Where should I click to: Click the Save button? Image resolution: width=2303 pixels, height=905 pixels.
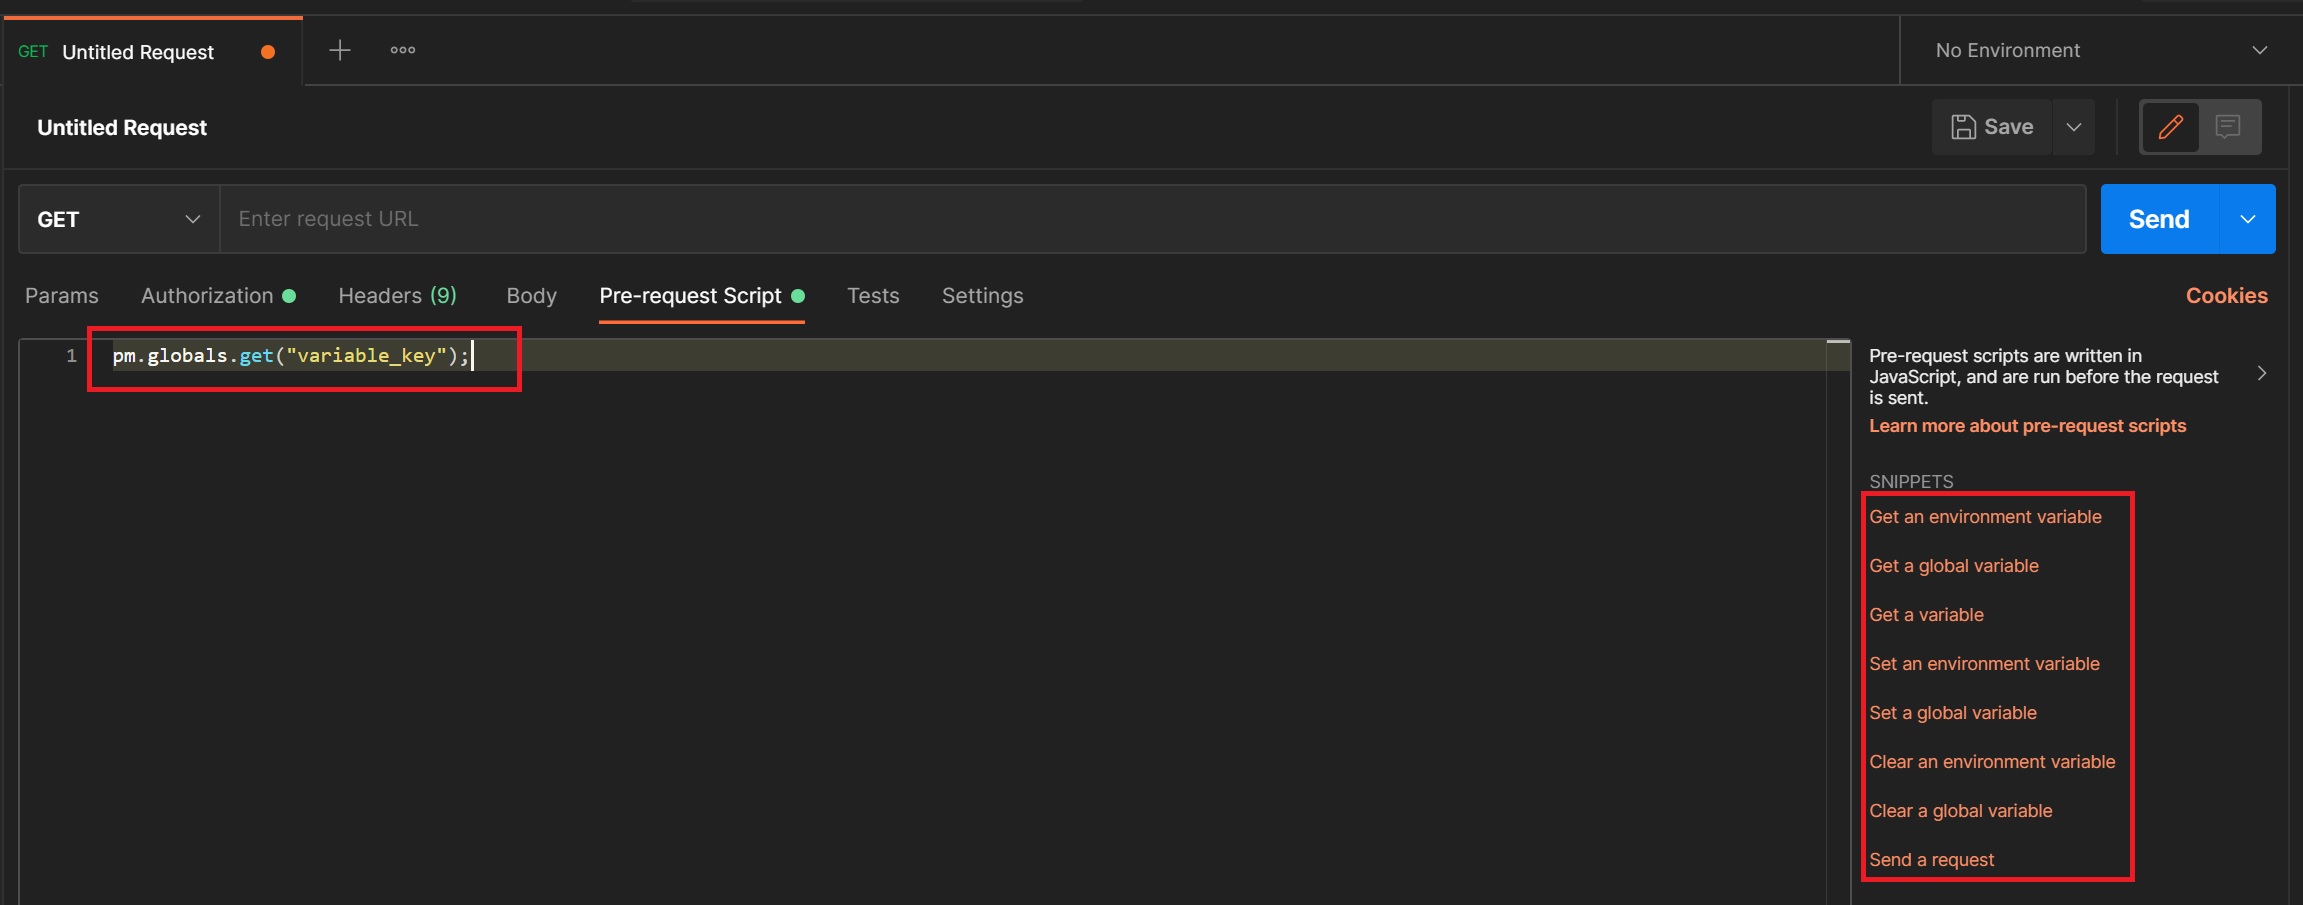1992,127
